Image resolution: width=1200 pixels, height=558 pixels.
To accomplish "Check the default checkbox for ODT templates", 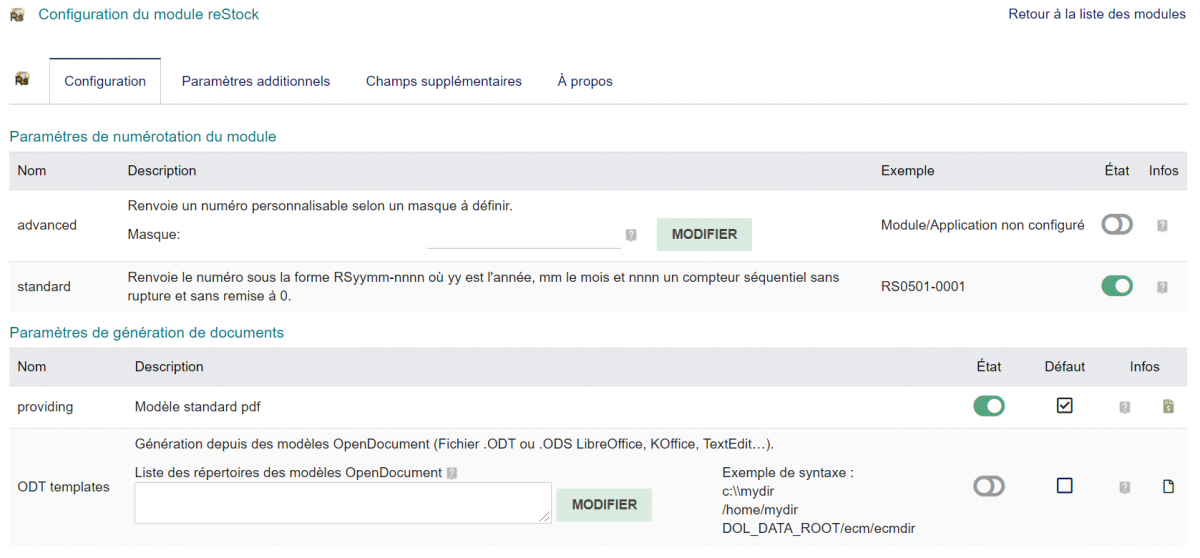I will pos(1065,486).
